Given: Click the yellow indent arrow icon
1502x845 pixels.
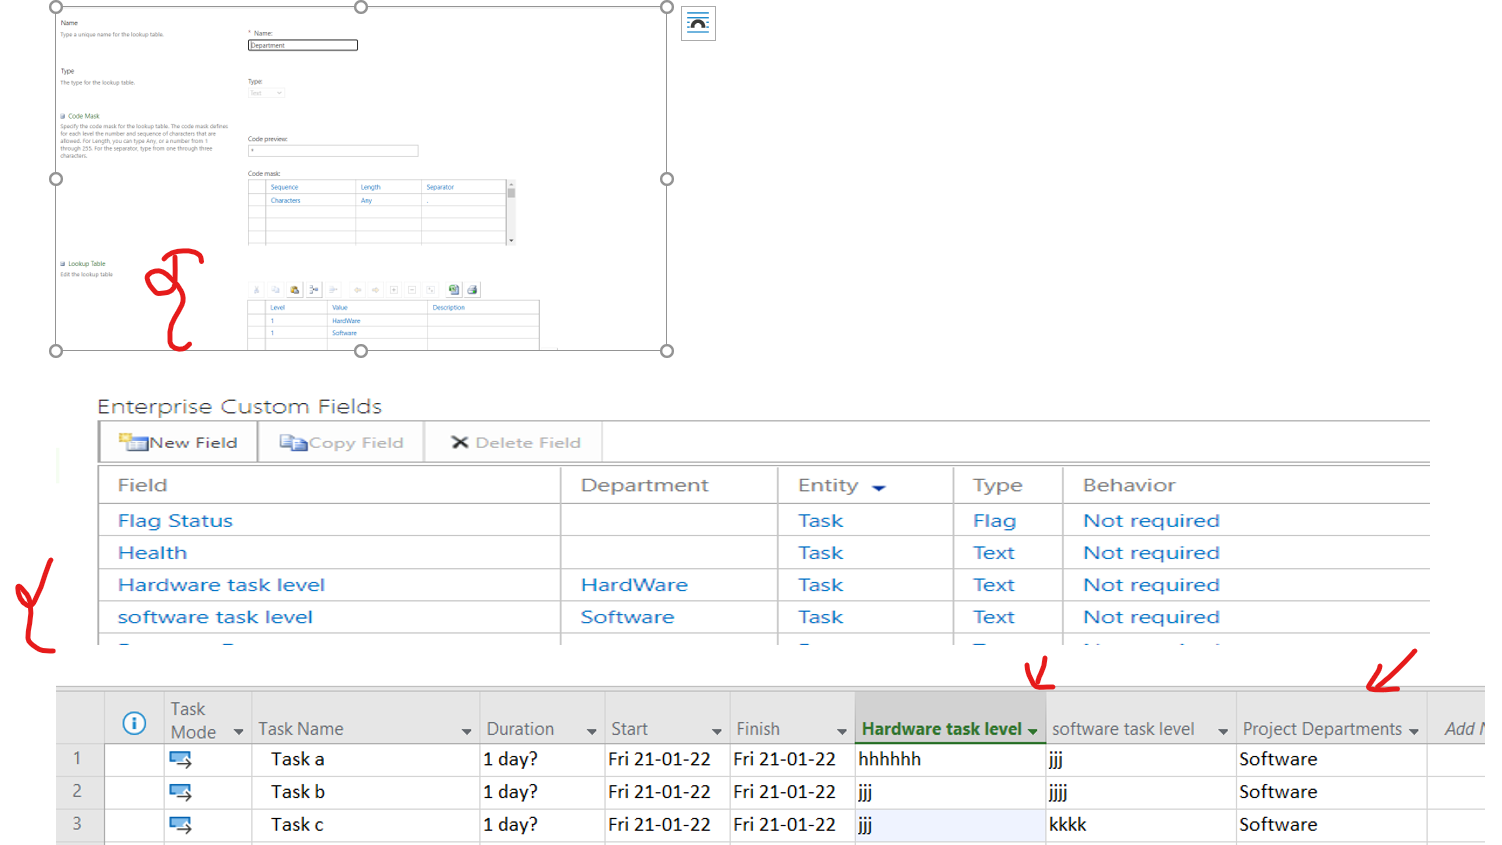Looking at the screenshot, I should (376, 289).
